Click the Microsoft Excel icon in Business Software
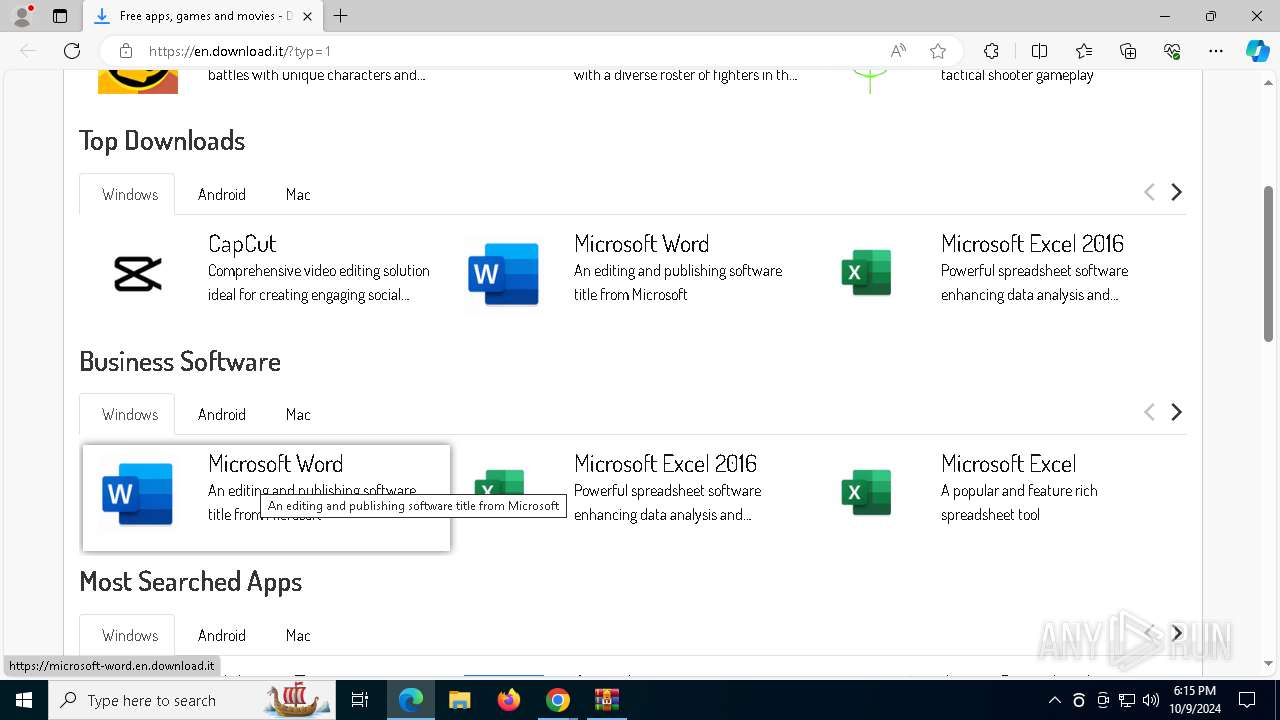1280x720 pixels. point(866,493)
